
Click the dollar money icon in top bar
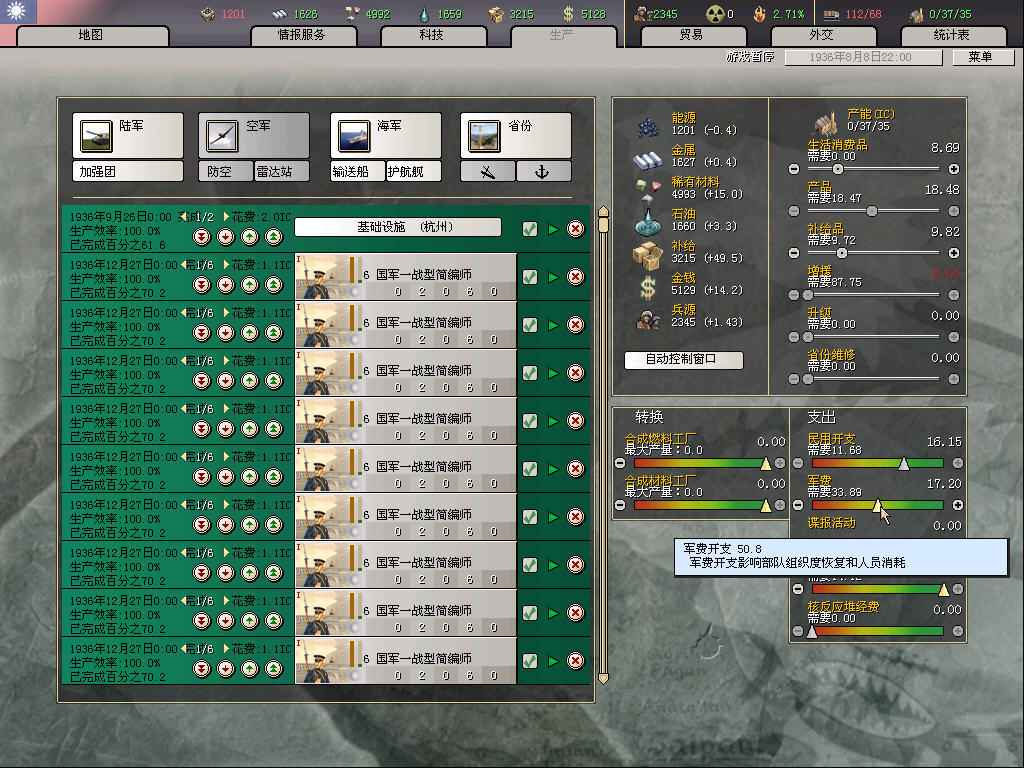pyautogui.click(x=568, y=14)
